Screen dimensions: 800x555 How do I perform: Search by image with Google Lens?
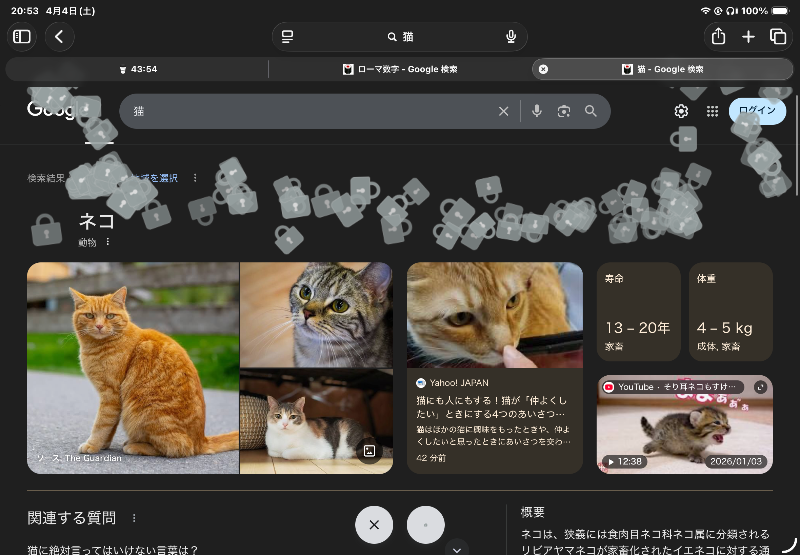(x=564, y=111)
